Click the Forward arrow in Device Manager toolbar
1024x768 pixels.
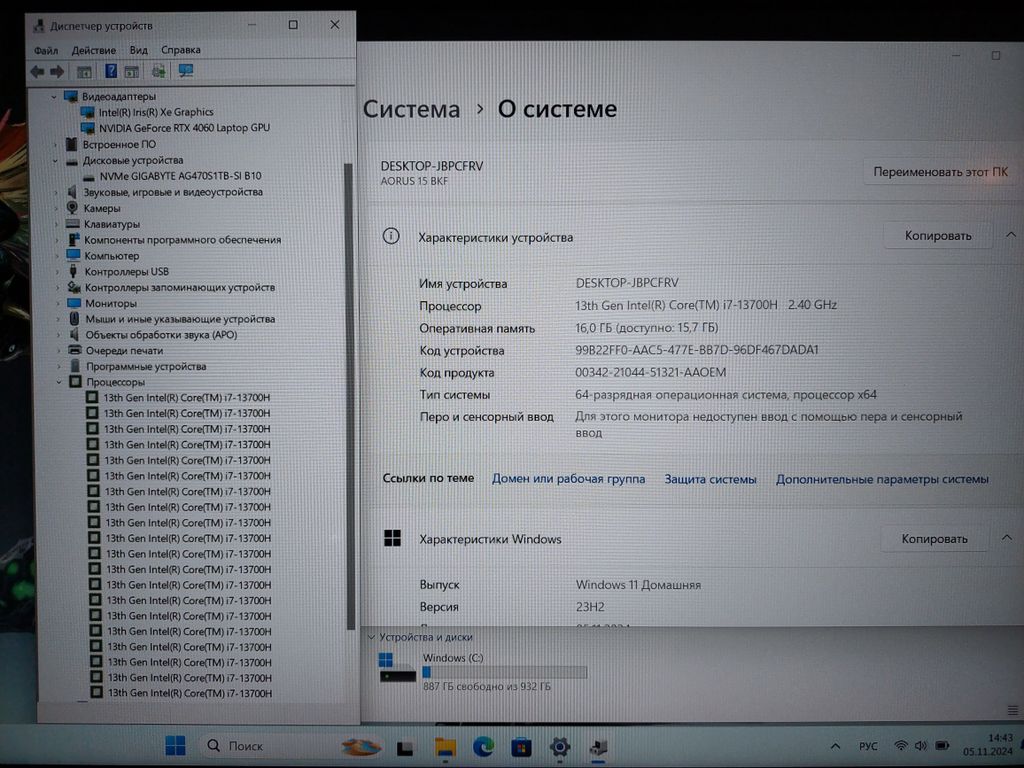[x=57, y=71]
